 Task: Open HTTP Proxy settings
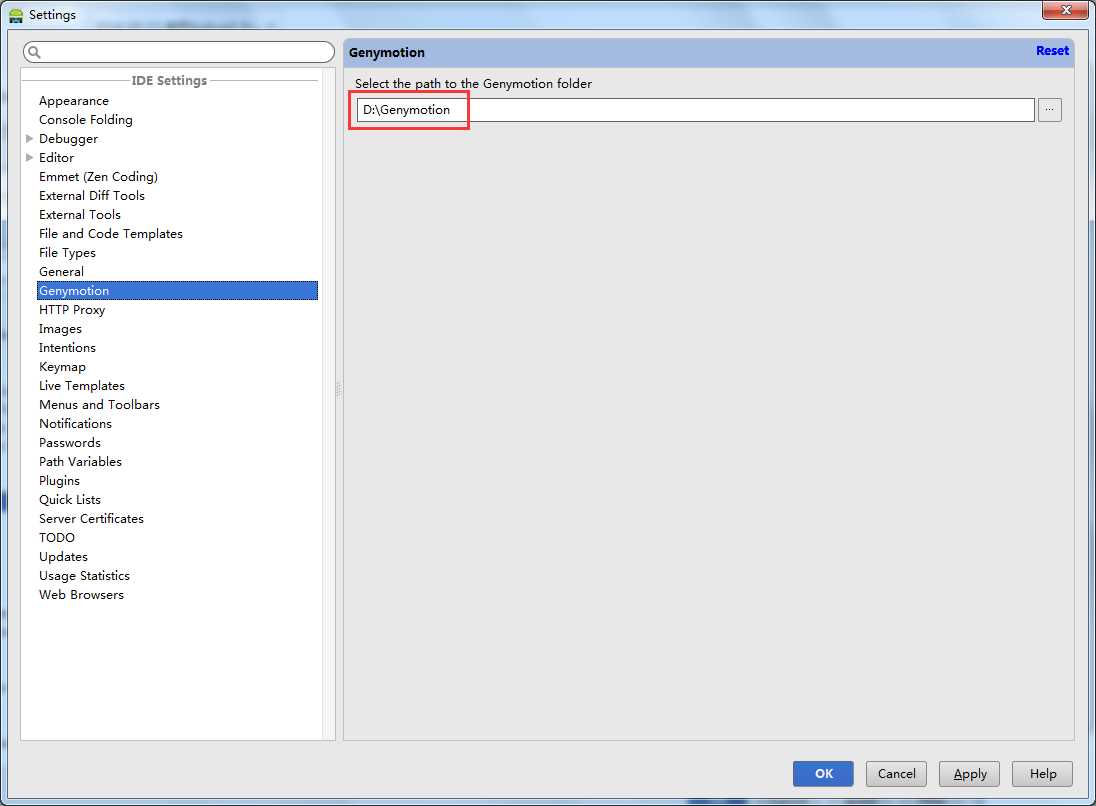tap(72, 310)
